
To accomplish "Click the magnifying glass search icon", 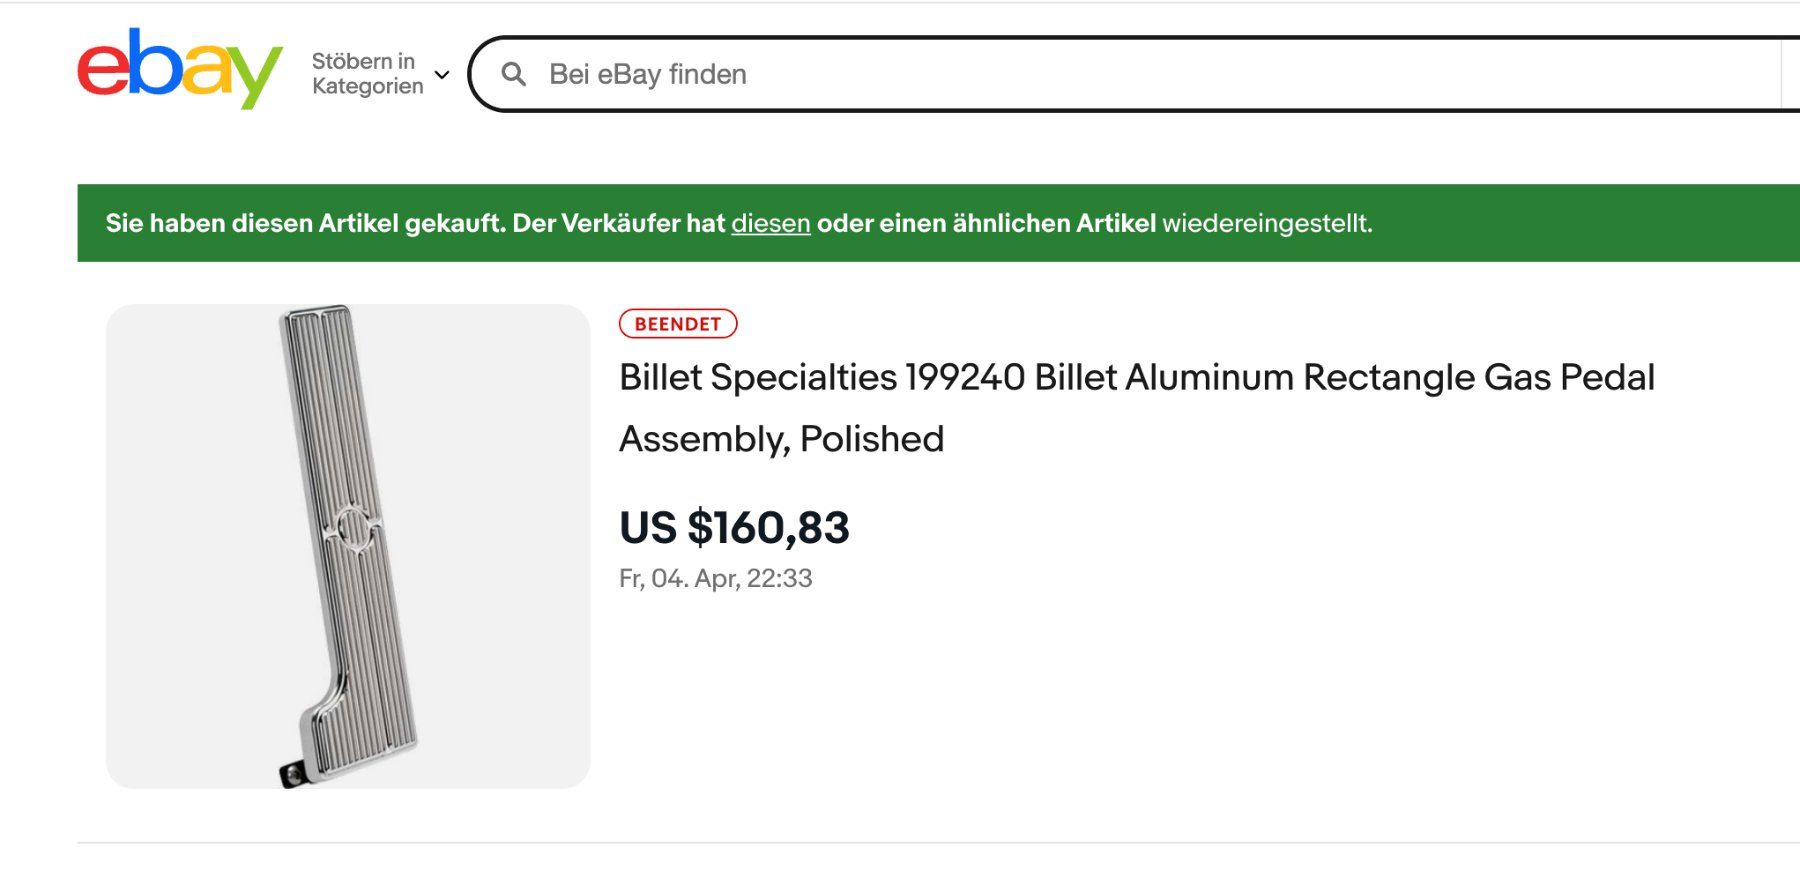I will [513, 74].
